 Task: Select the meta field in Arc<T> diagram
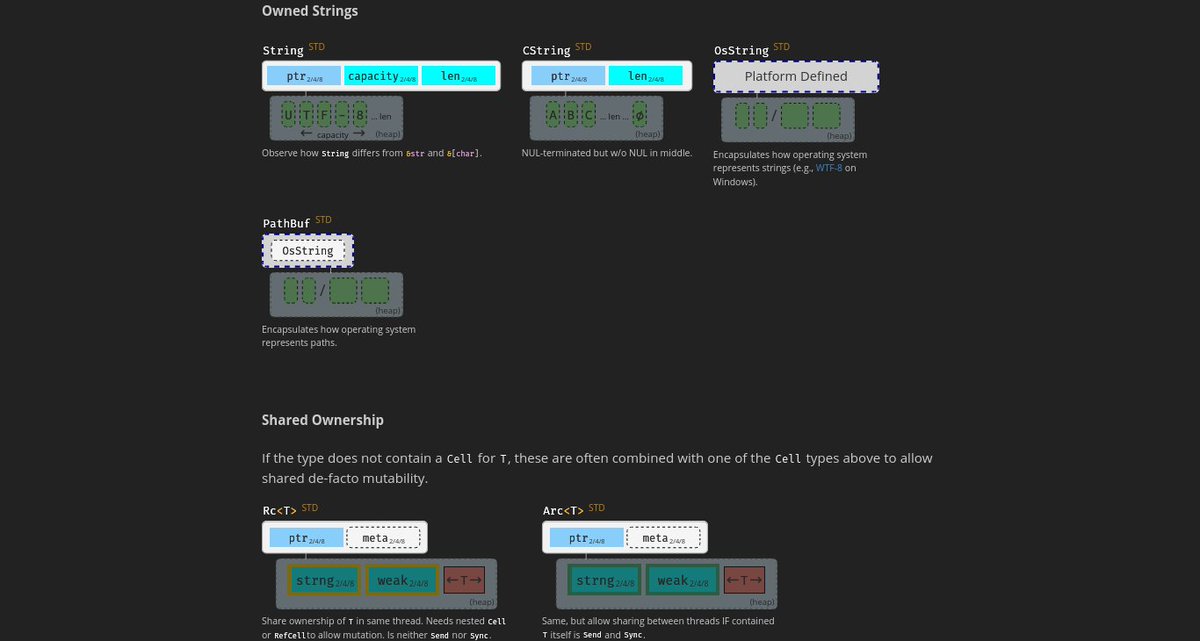663,538
